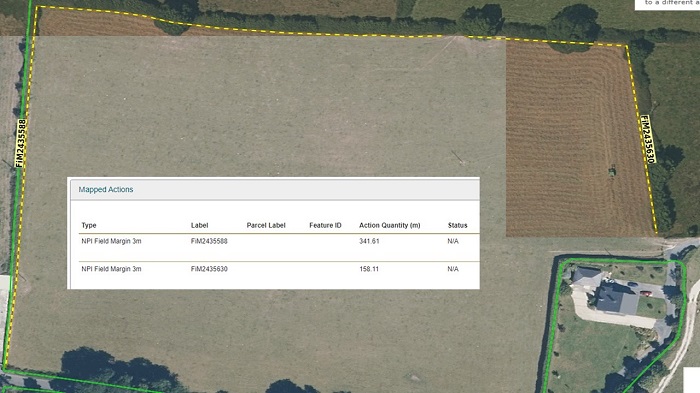Click label cell FiM2435588 in table
The image size is (700, 393).
(209, 241)
